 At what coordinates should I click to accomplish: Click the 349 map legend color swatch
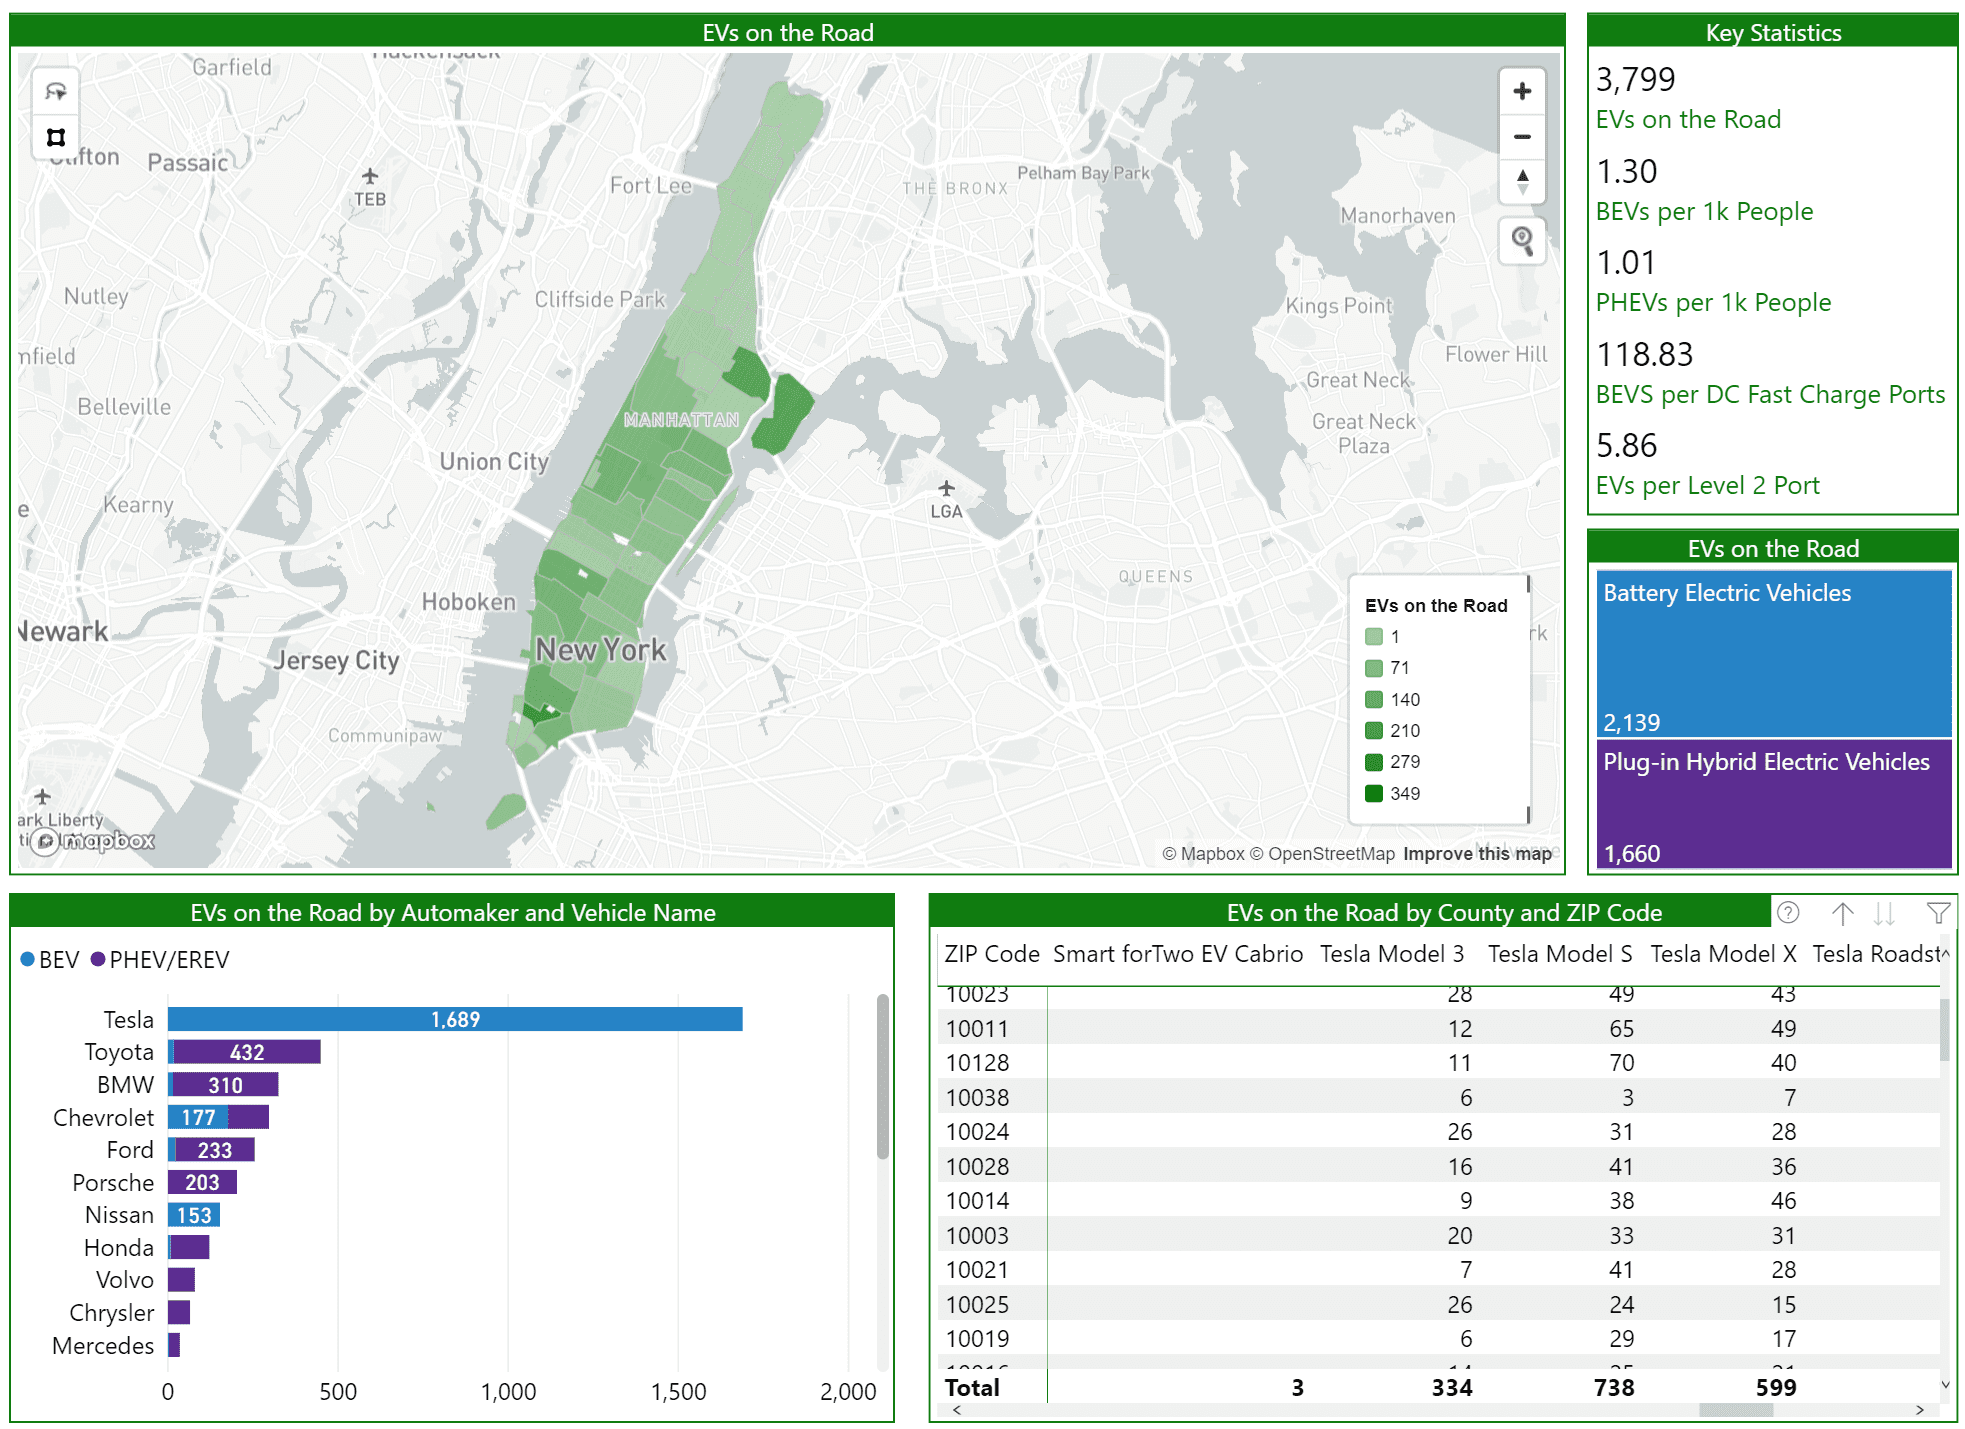[x=1374, y=794]
